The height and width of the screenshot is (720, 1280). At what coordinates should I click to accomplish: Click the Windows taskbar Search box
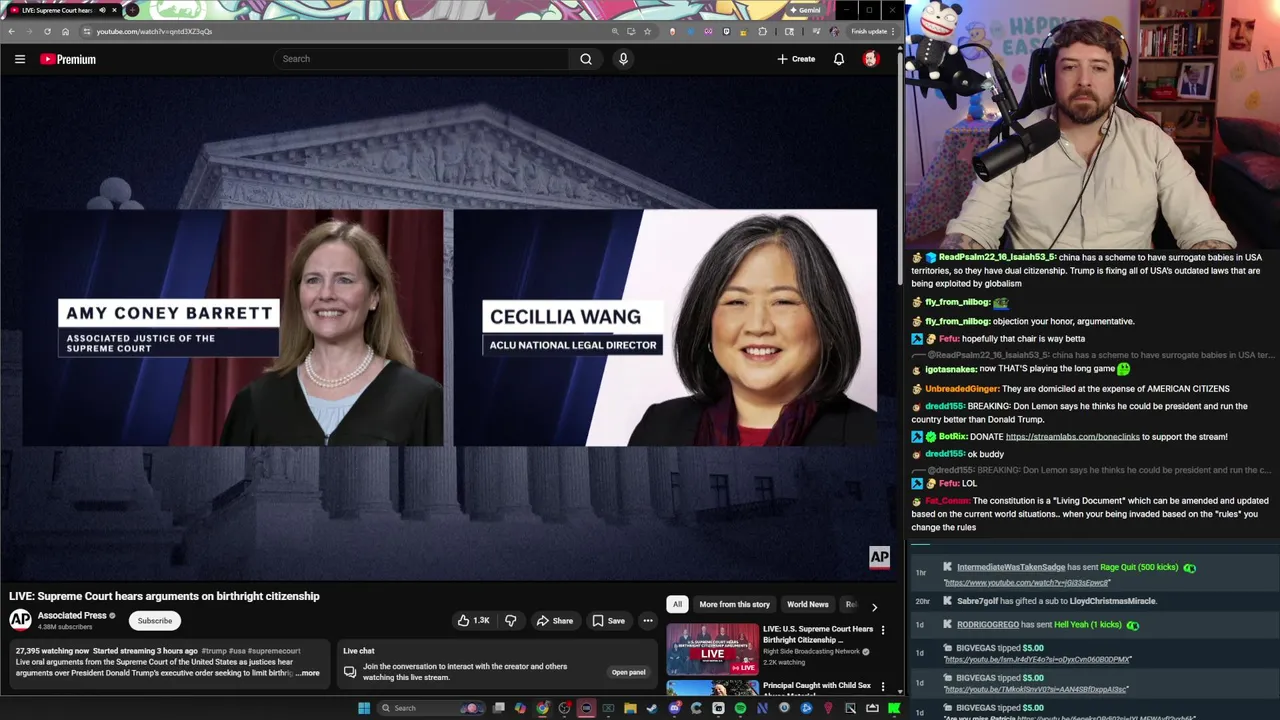tap(431, 708)
